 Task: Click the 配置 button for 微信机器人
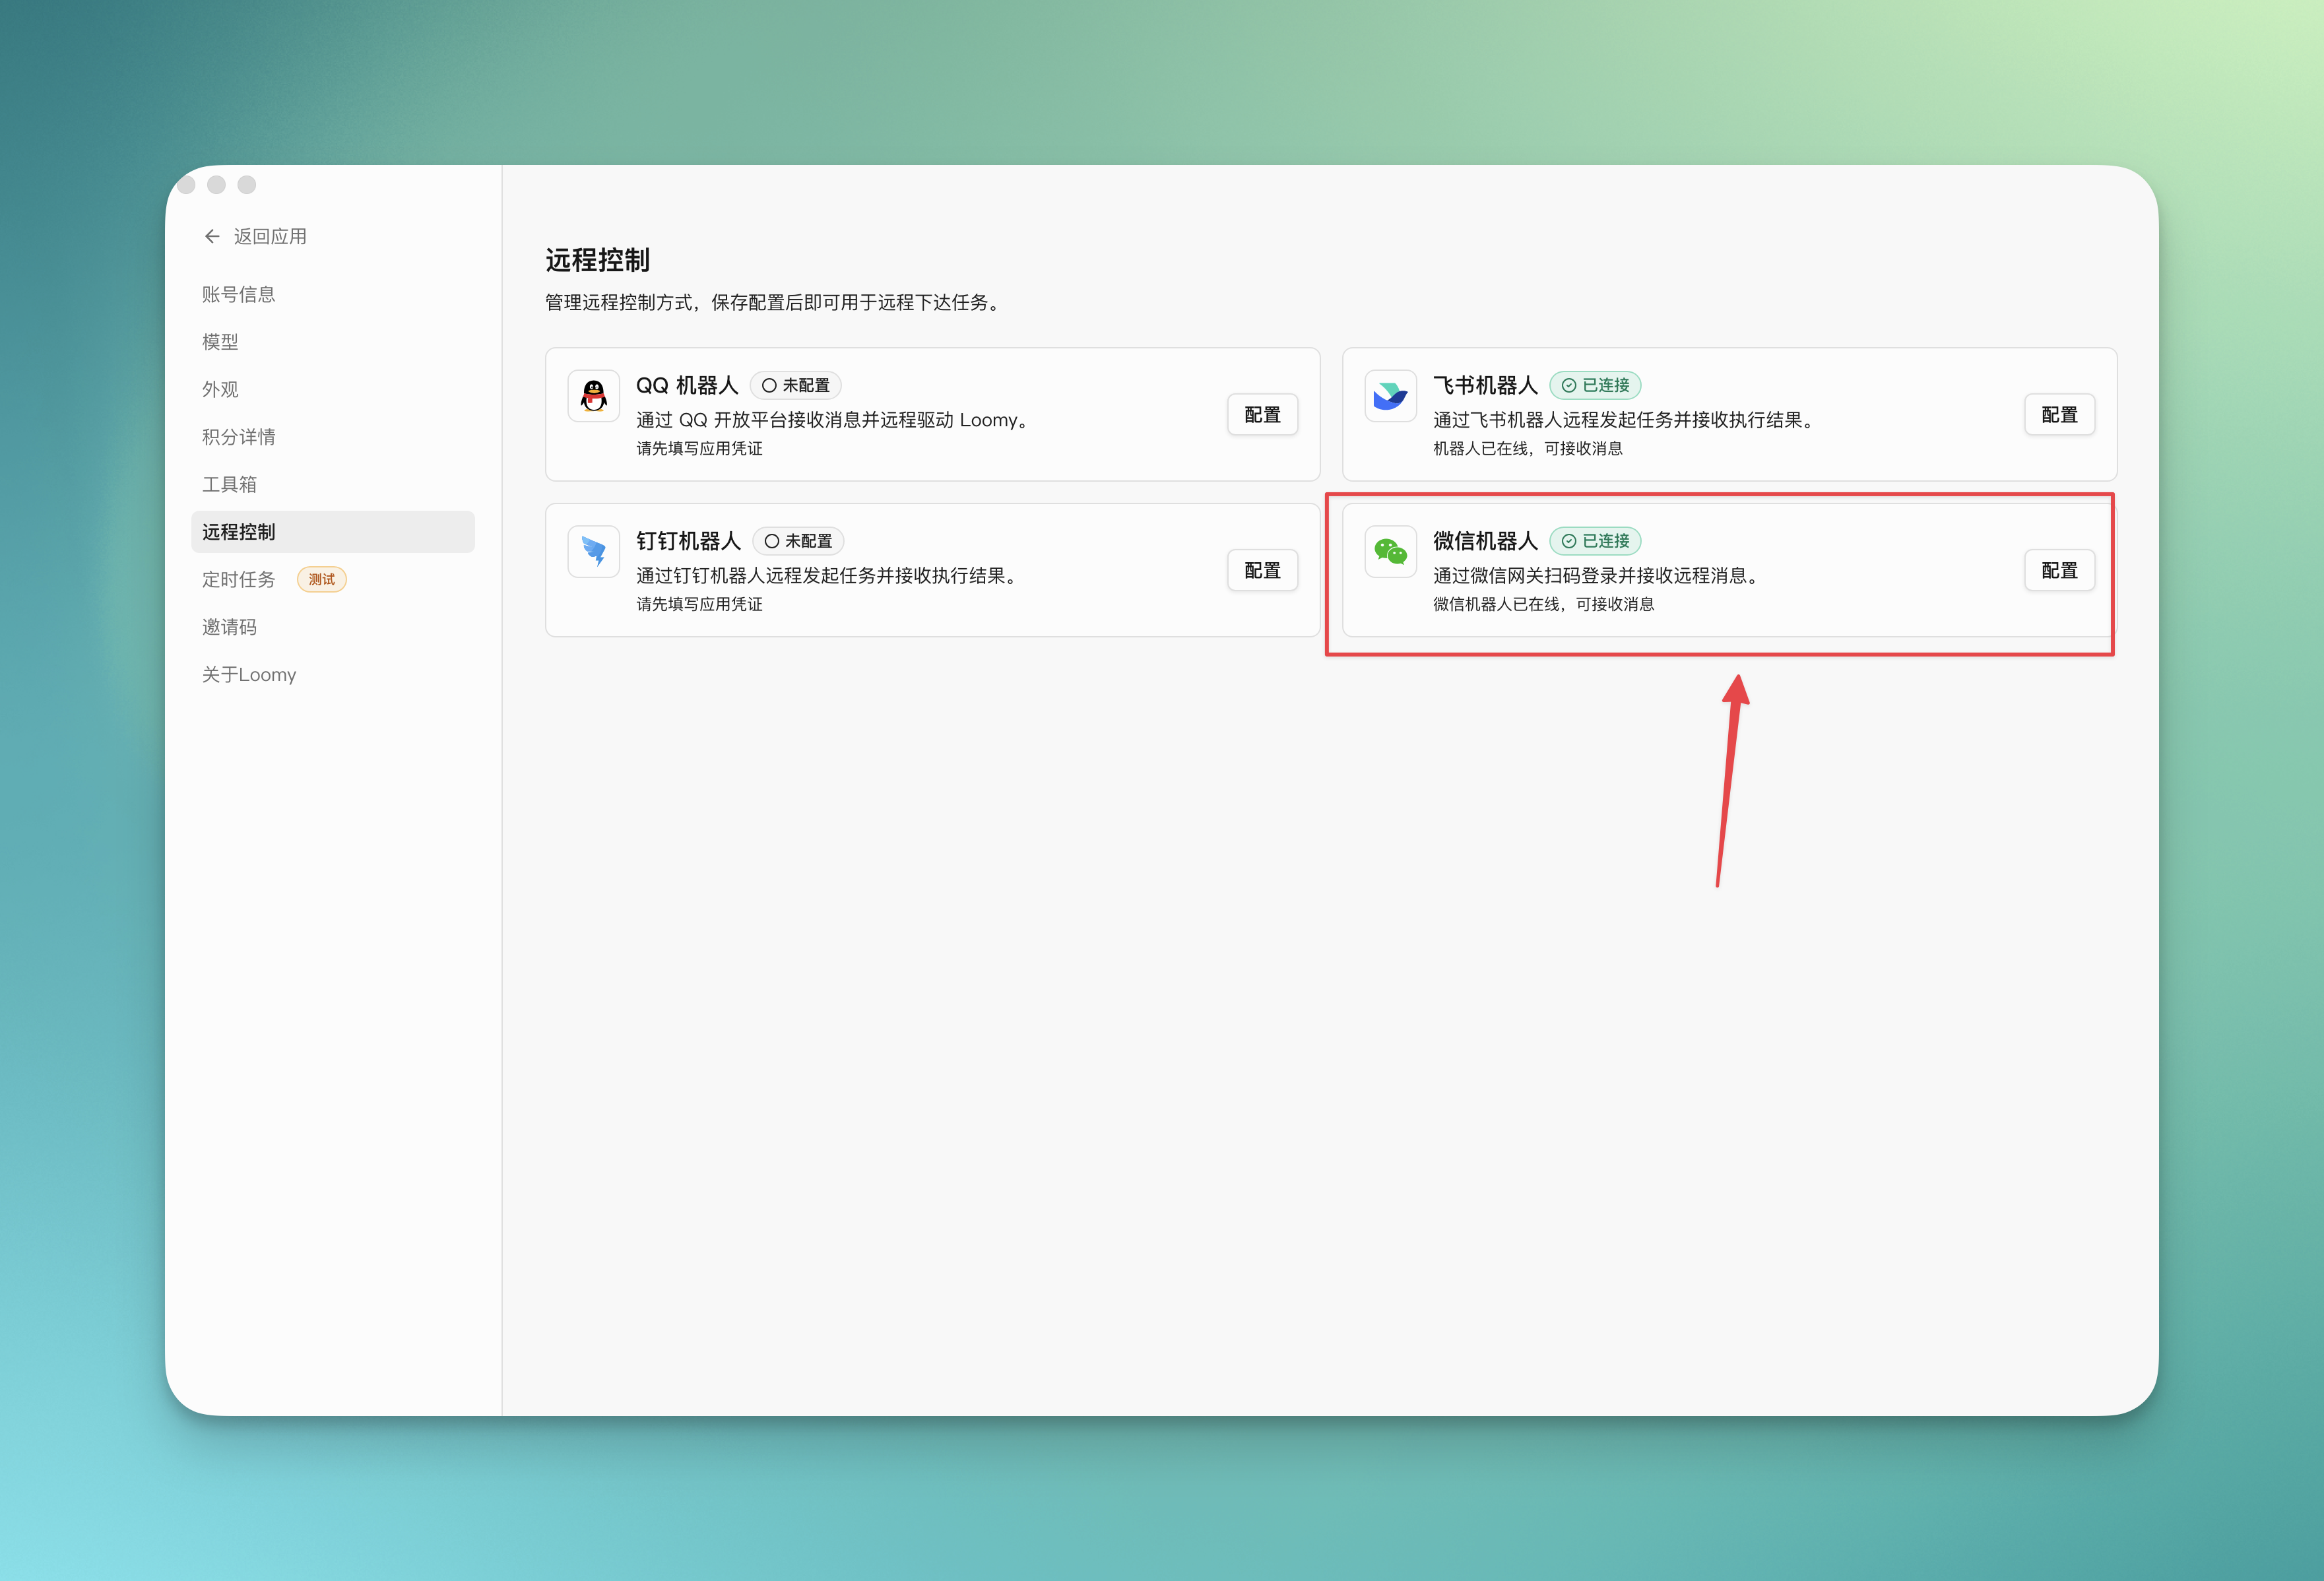point(2060,570)
